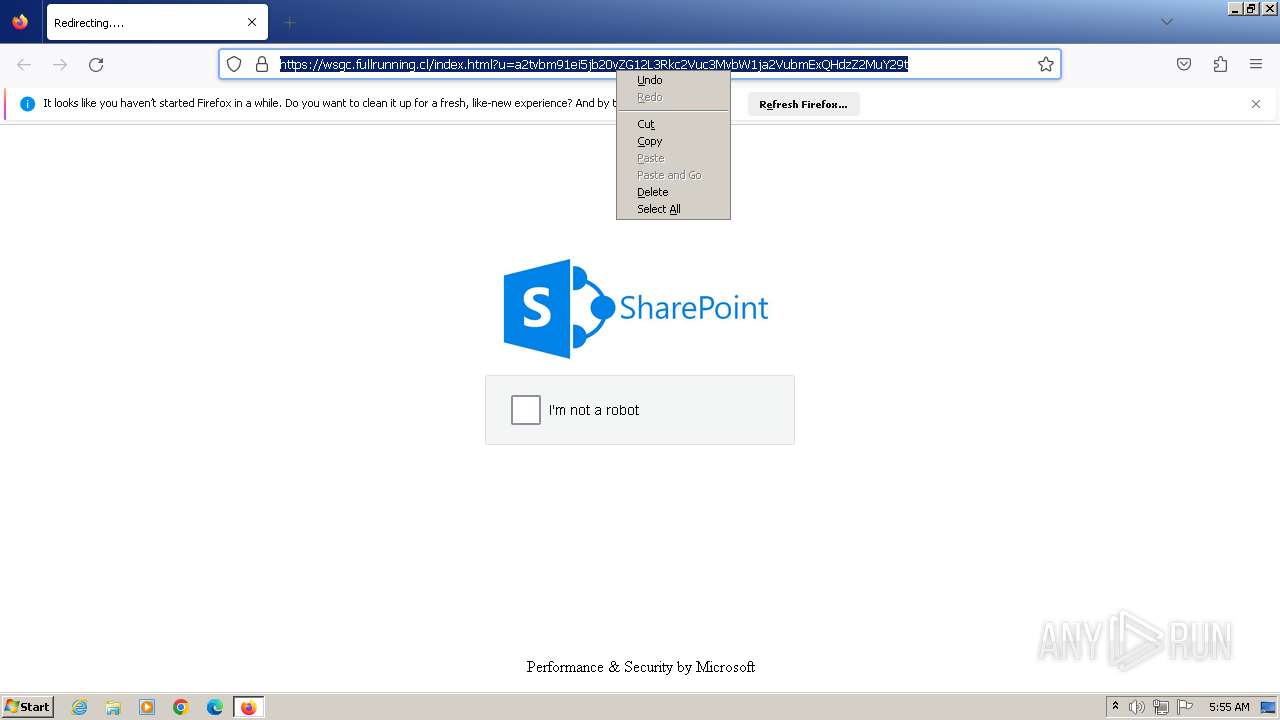
Task: Reload the current page
Action: click(x=96, y=64)
